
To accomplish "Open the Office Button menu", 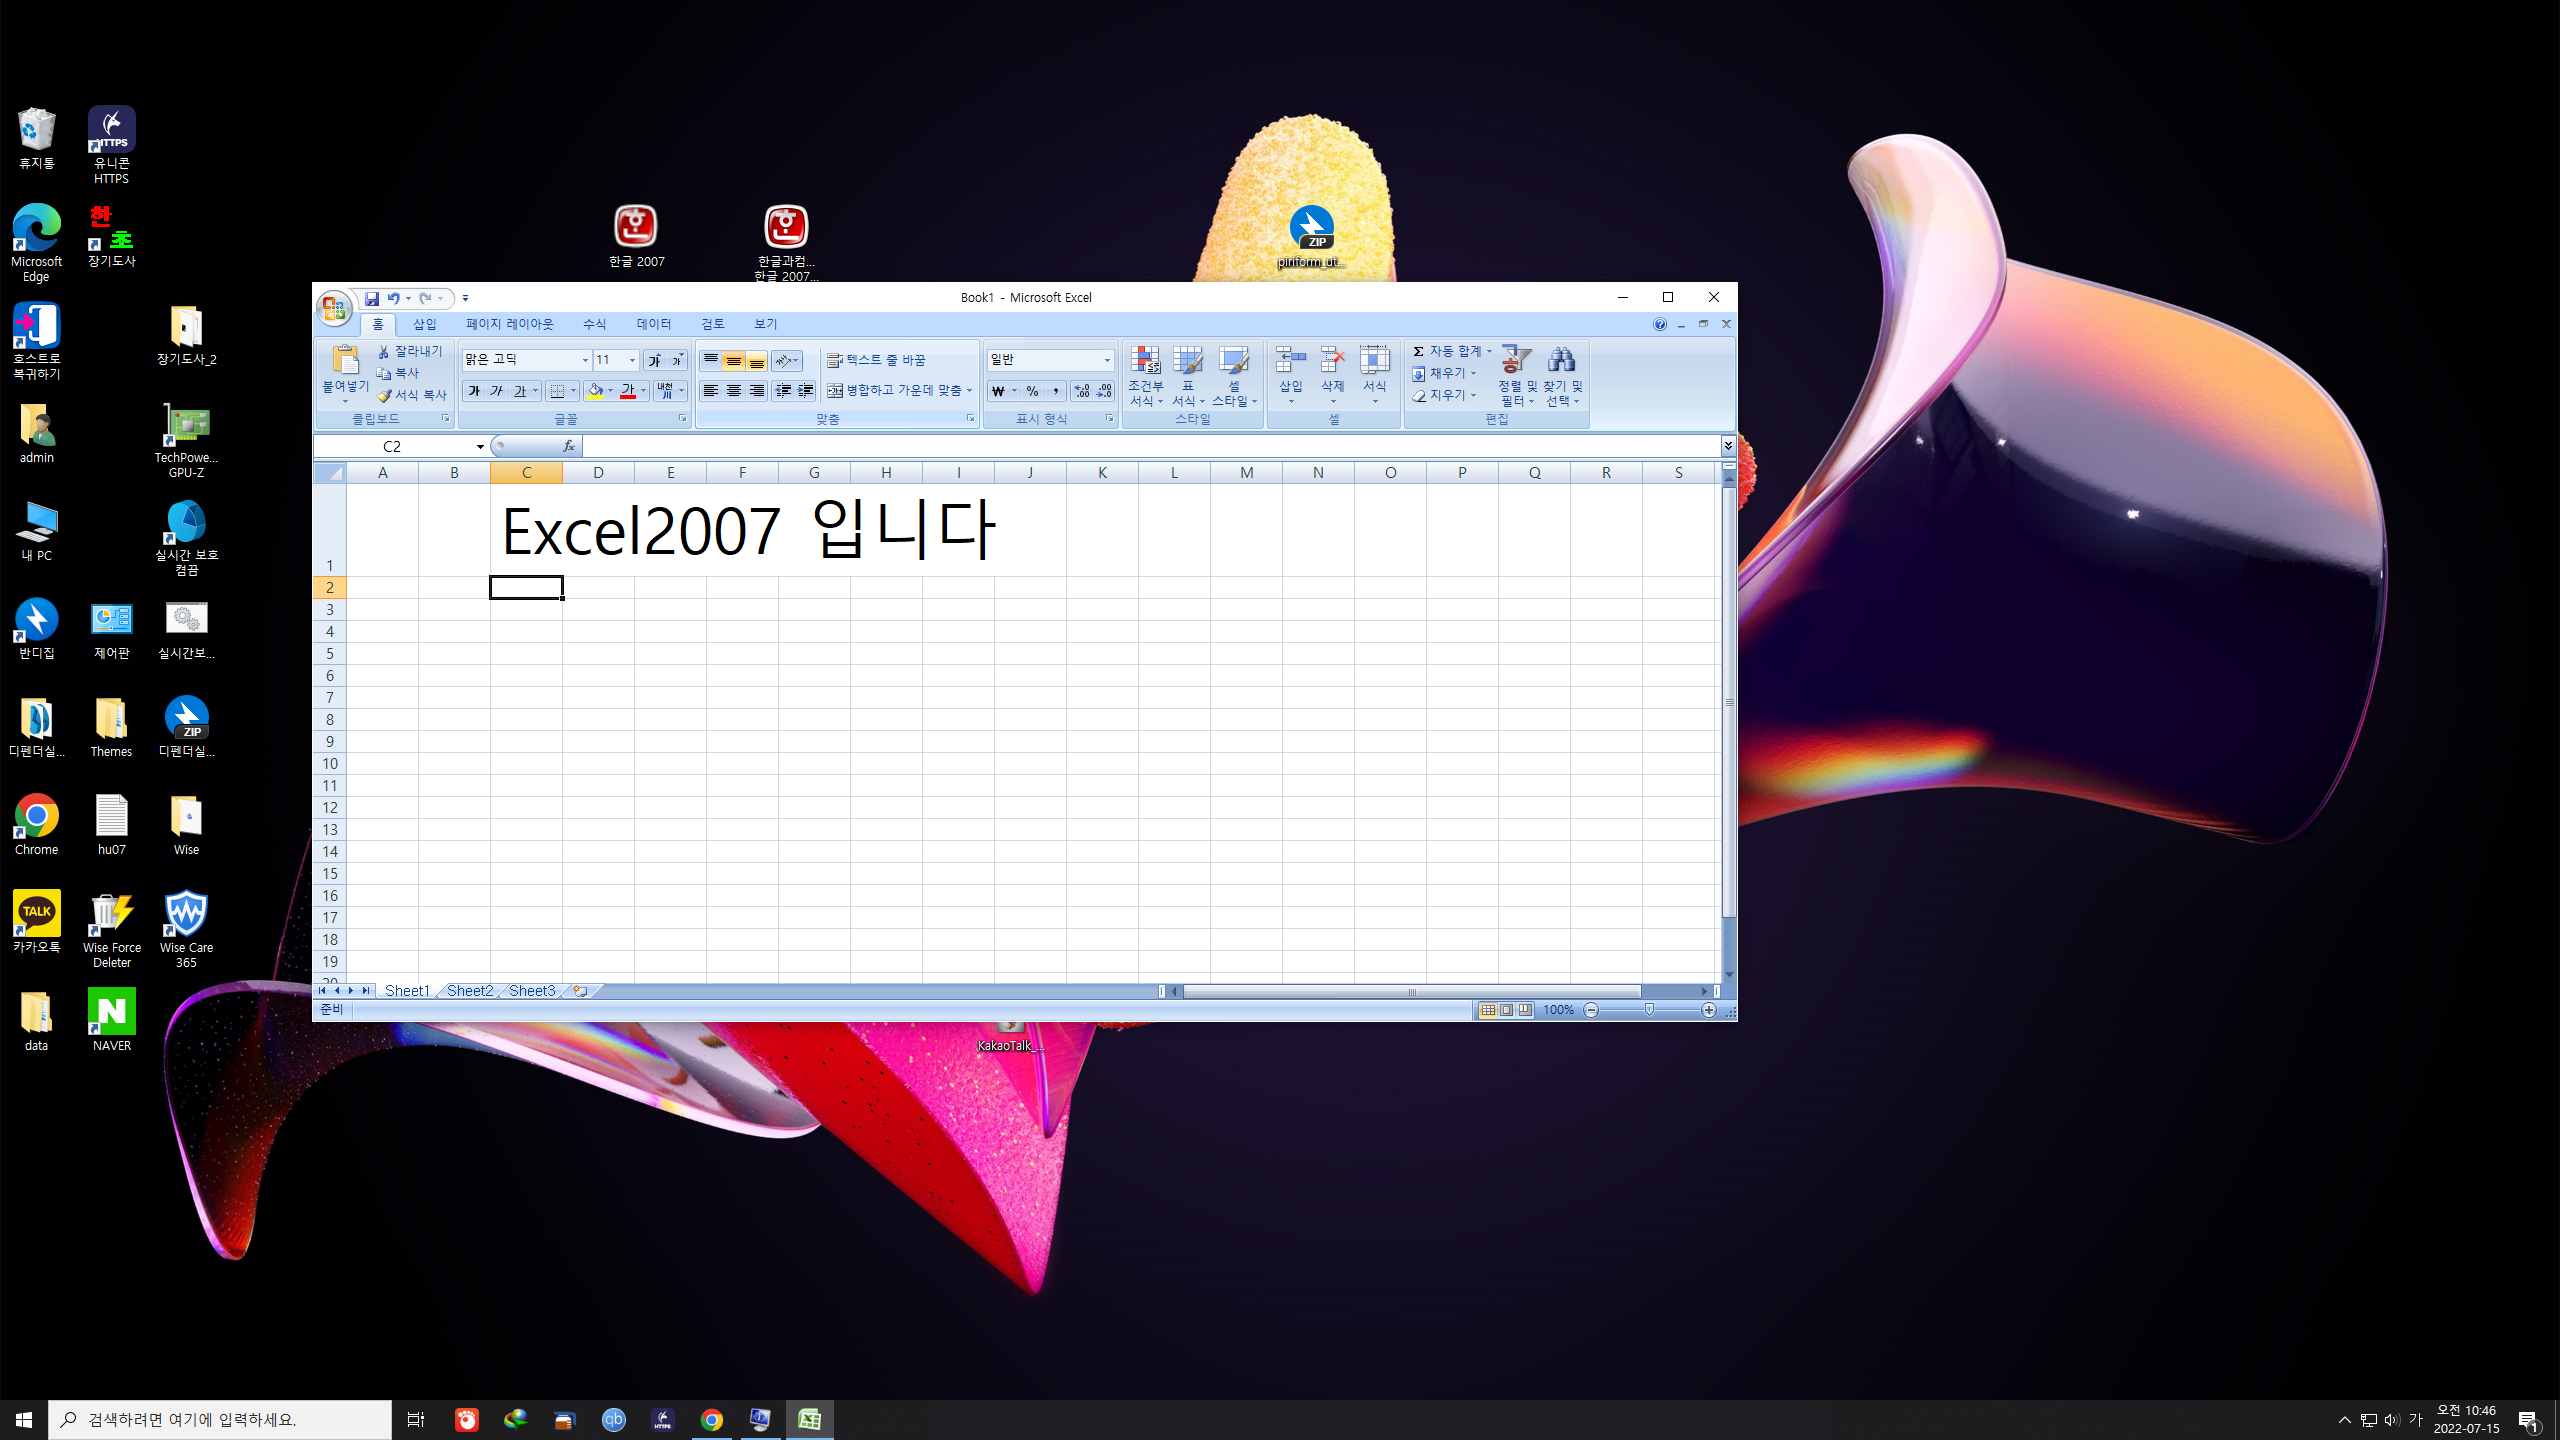I will pos(334,308).
